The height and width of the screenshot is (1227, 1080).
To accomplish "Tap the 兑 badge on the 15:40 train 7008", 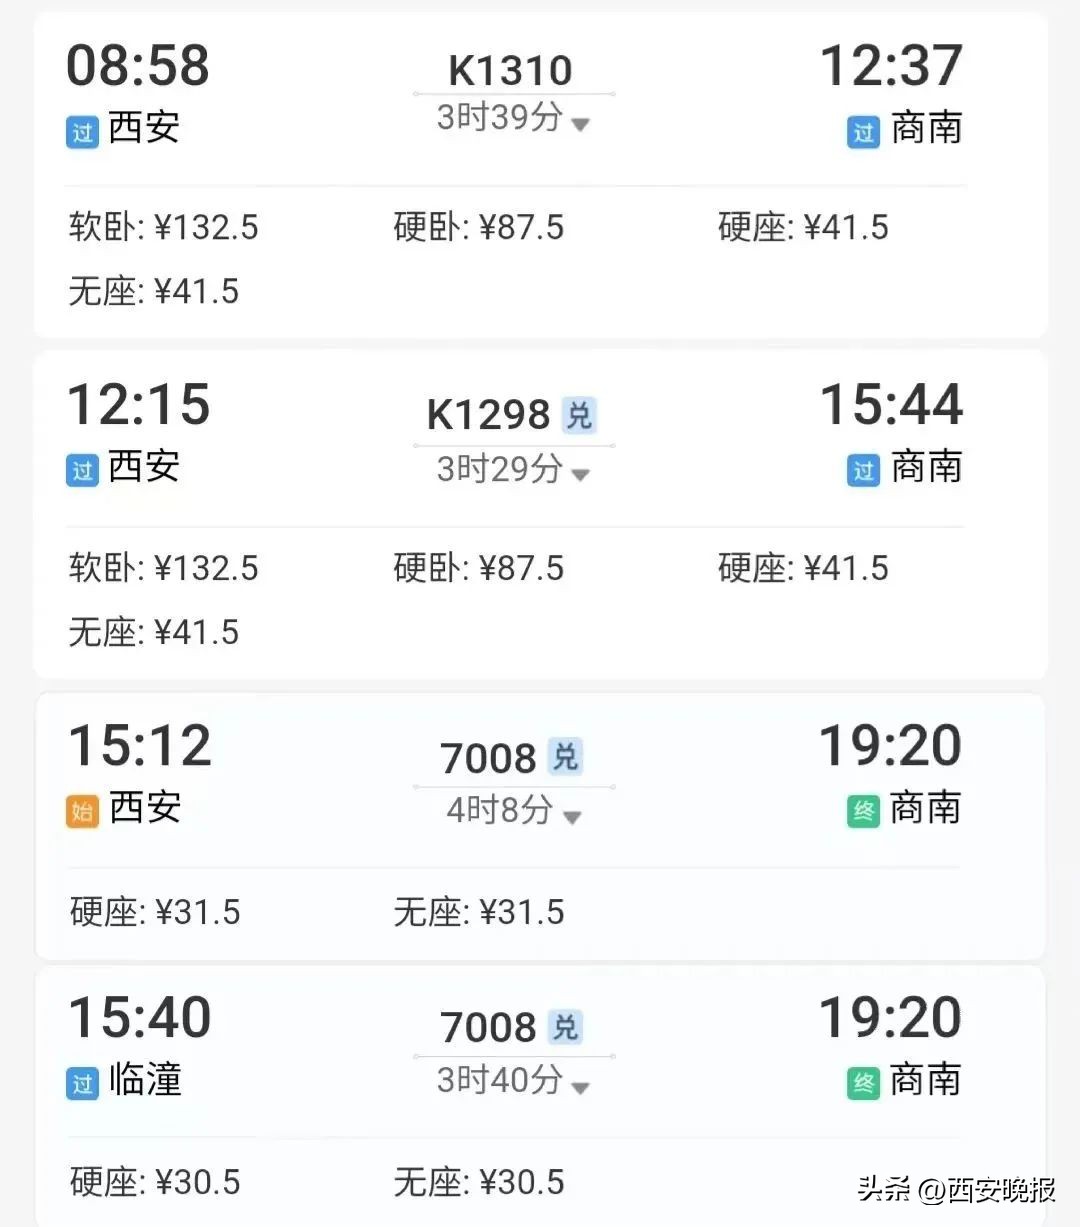I will click(566, 1027).
